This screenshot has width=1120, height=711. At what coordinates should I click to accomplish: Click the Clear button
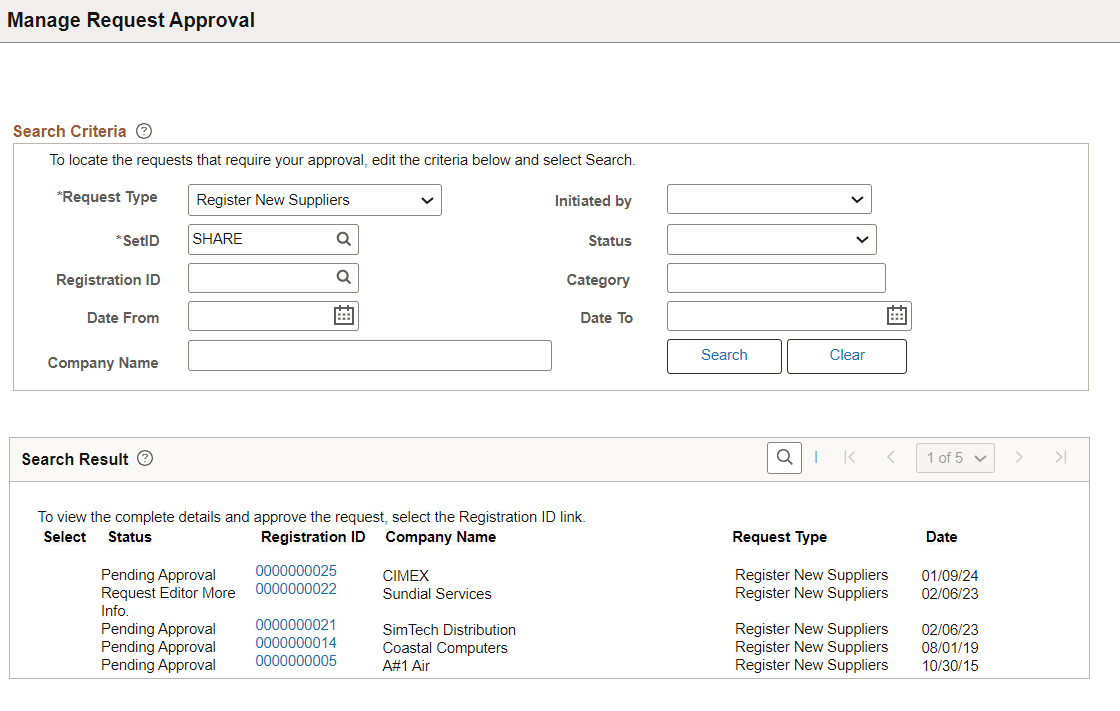tap(846, 355)
